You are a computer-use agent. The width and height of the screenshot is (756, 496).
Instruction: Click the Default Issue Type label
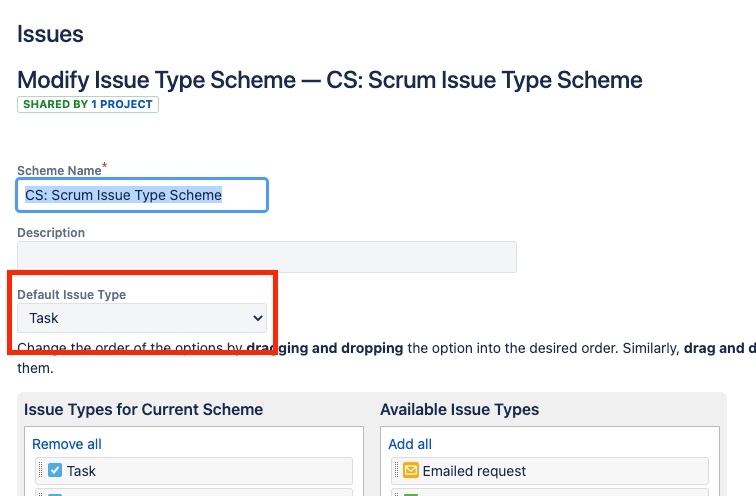[x=71, y=295]
